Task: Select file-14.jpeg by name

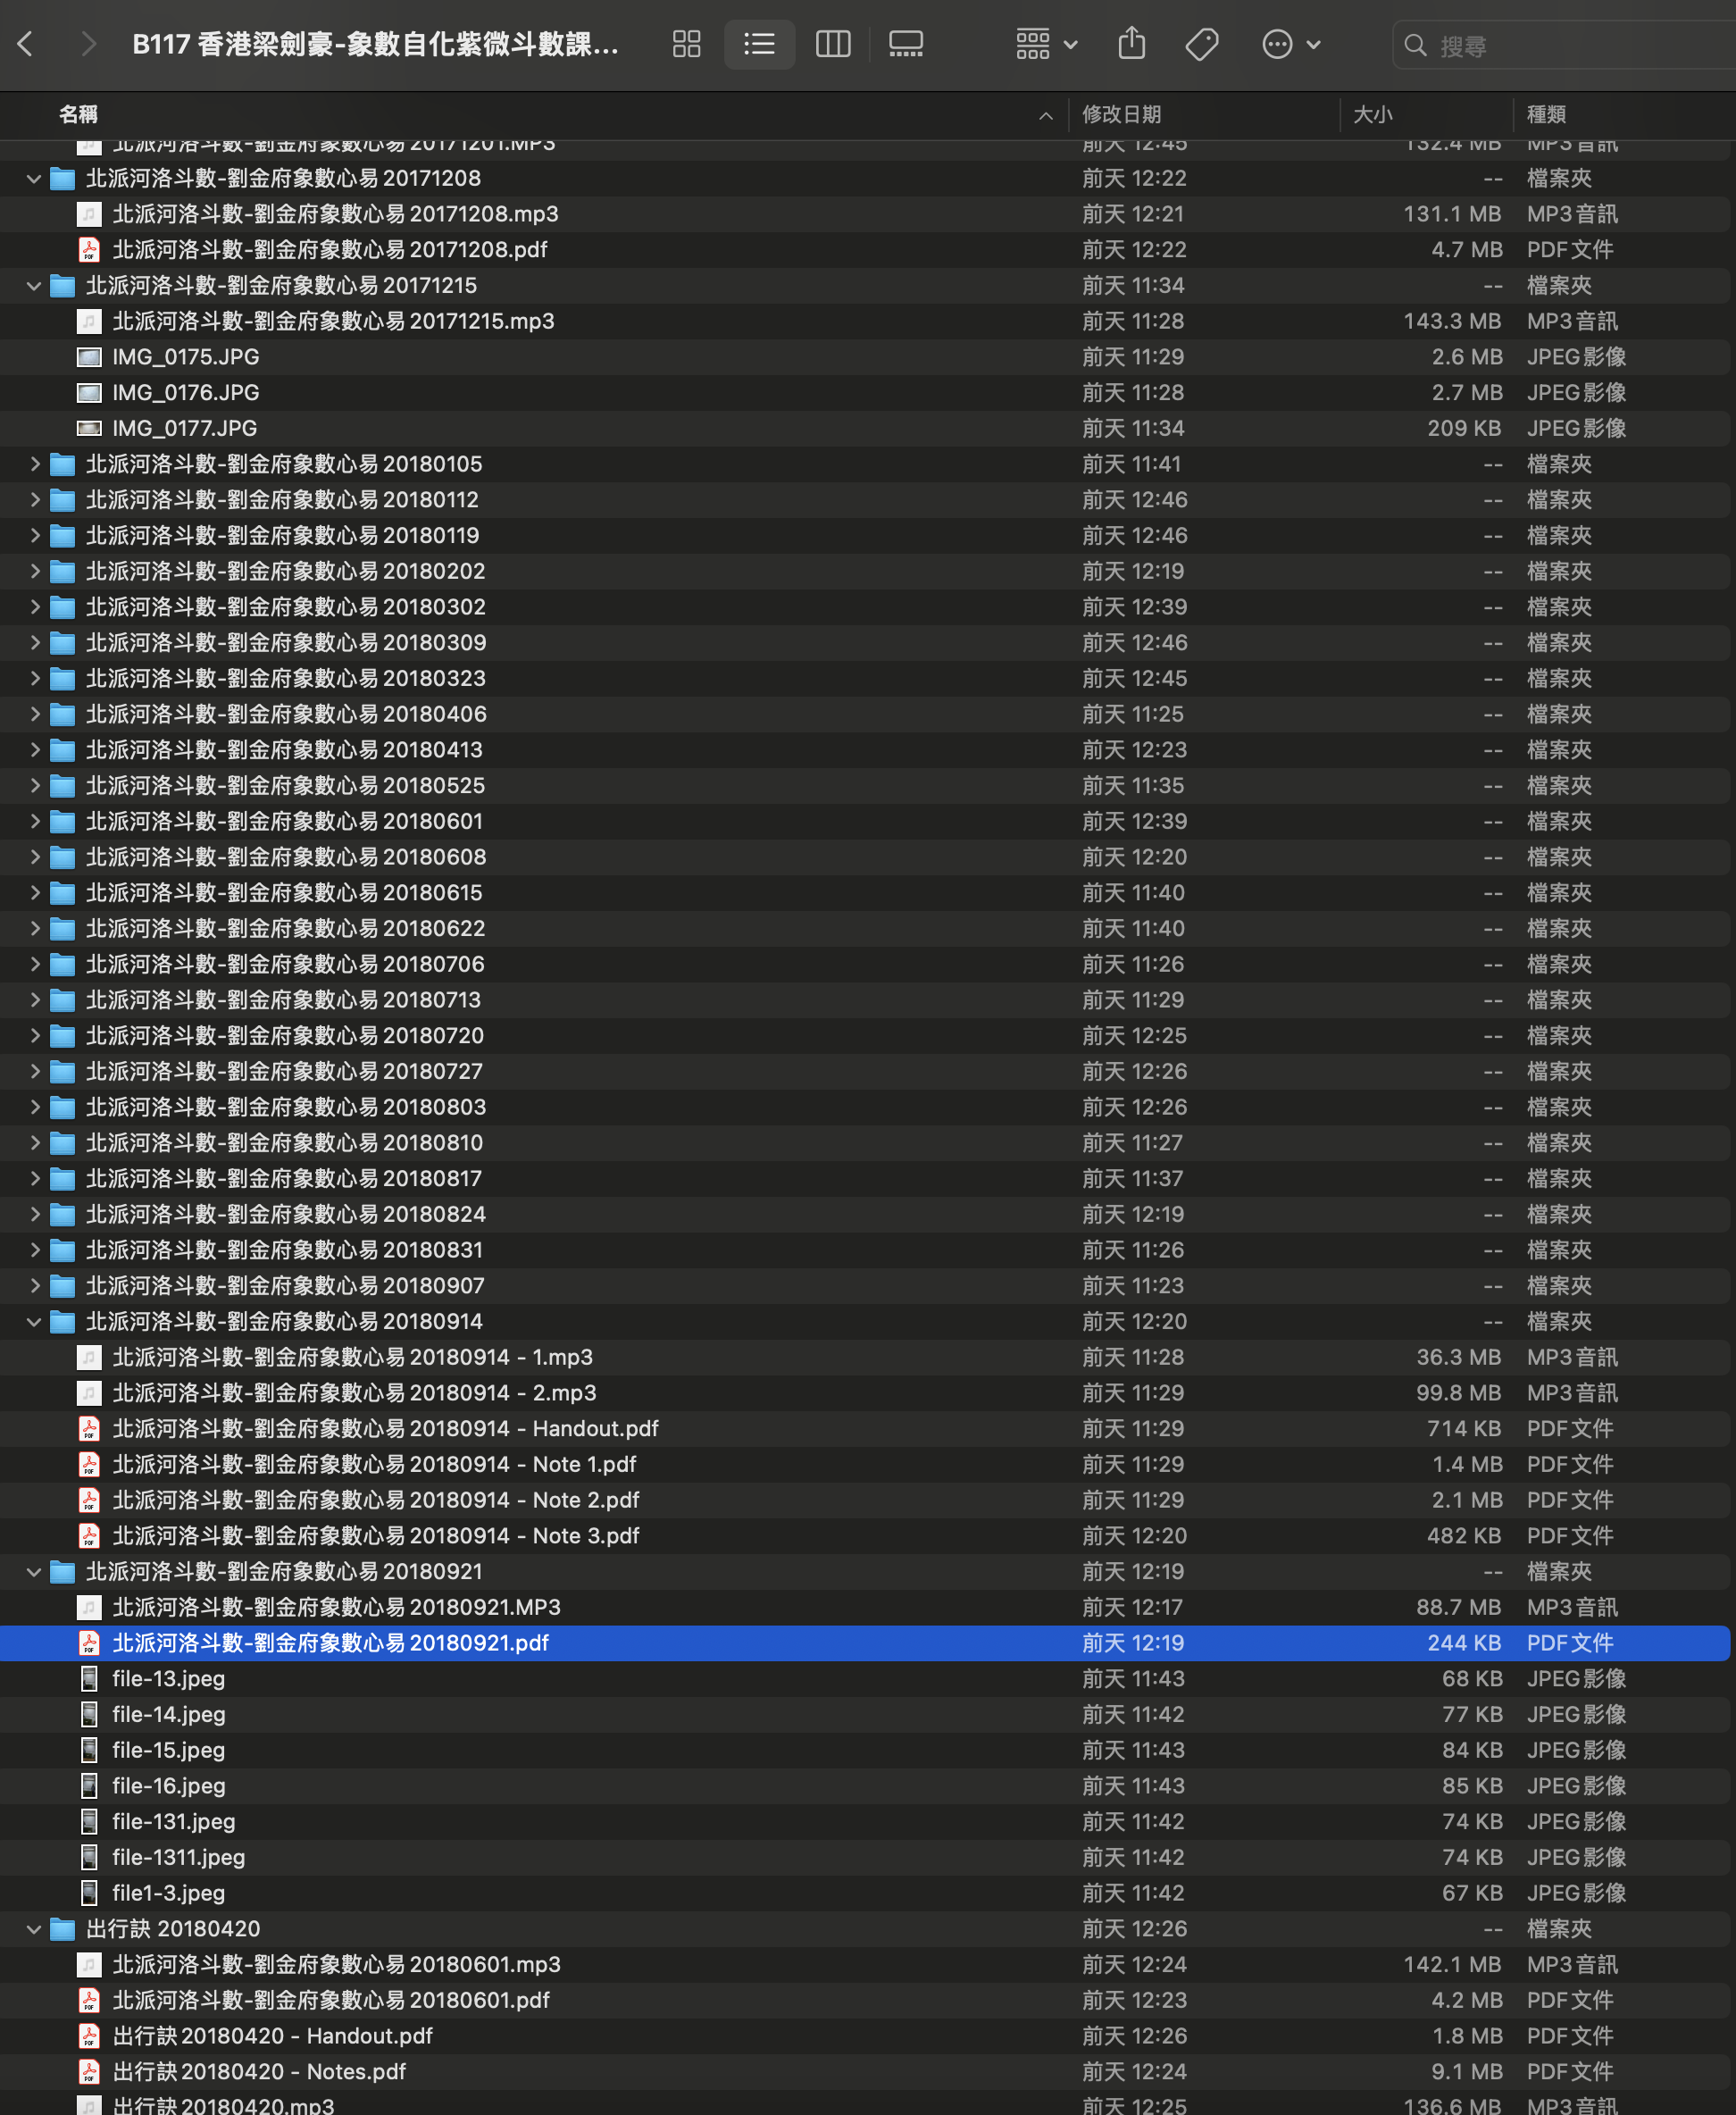Action: [168, 1715]
